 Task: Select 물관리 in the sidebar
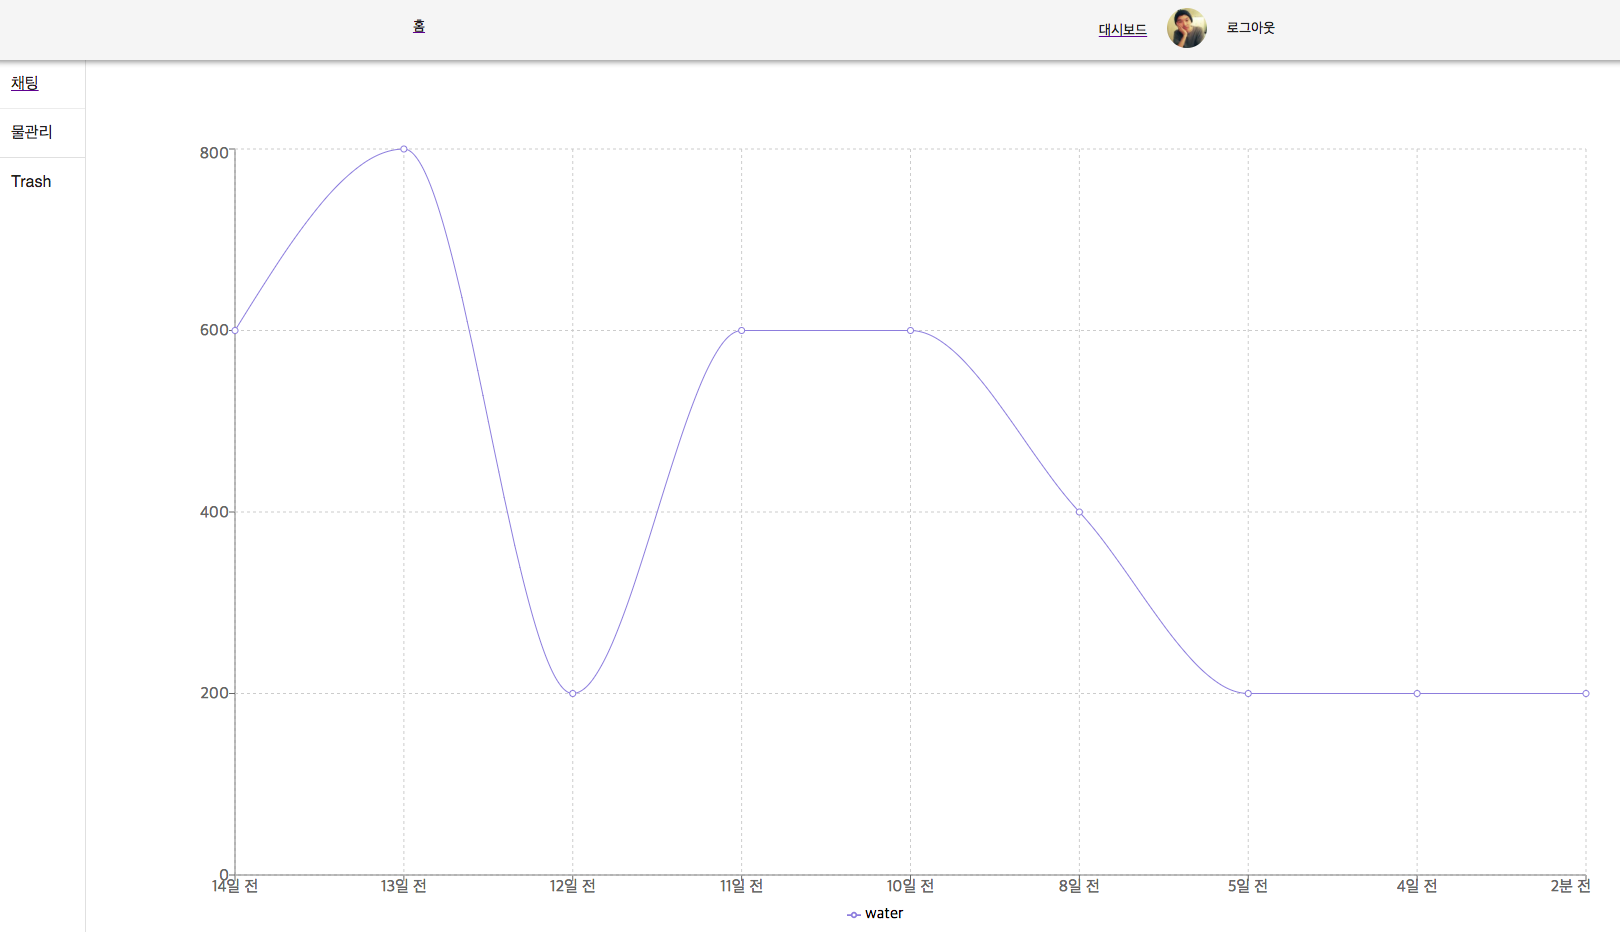click(x=32, y=132)
